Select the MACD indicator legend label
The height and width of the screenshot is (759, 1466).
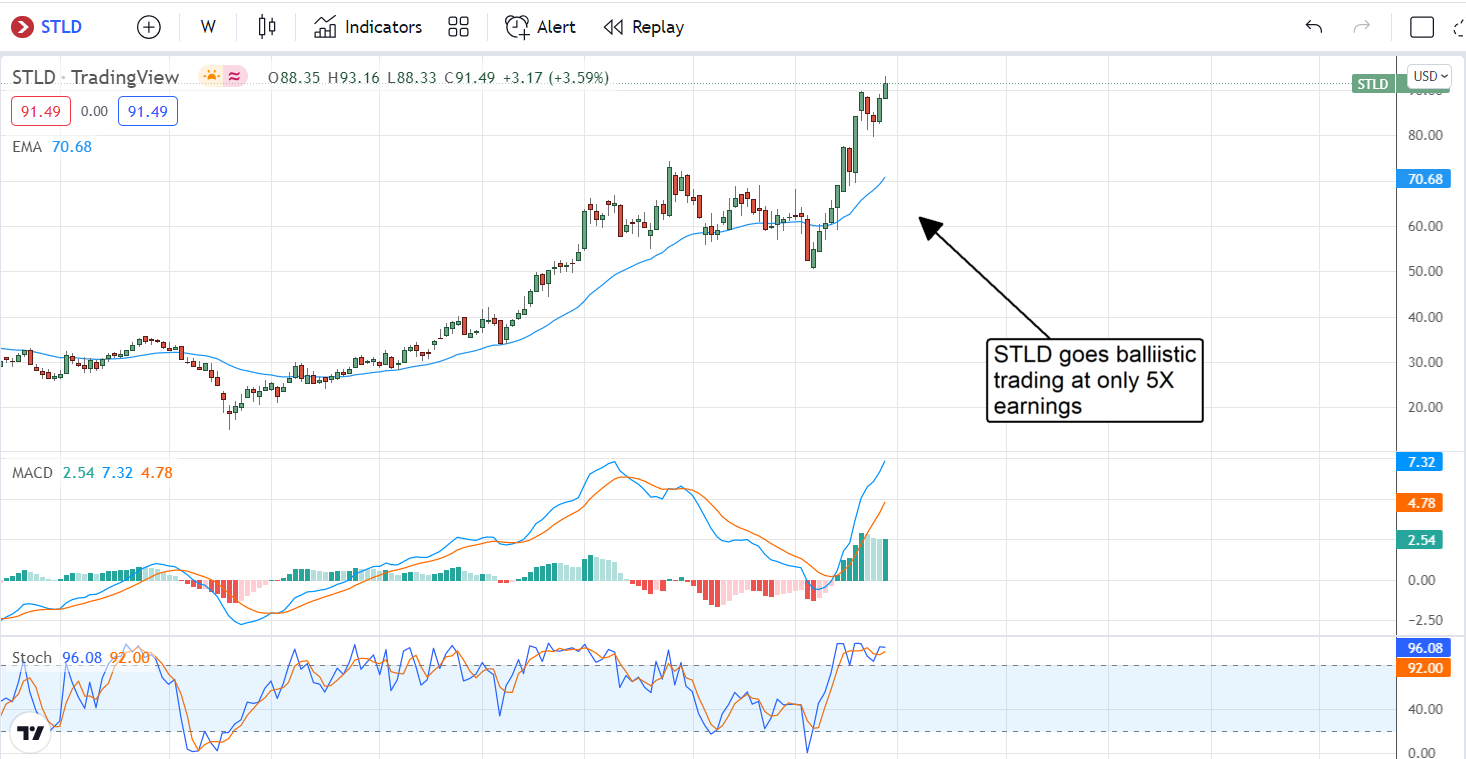click(32, 472)
